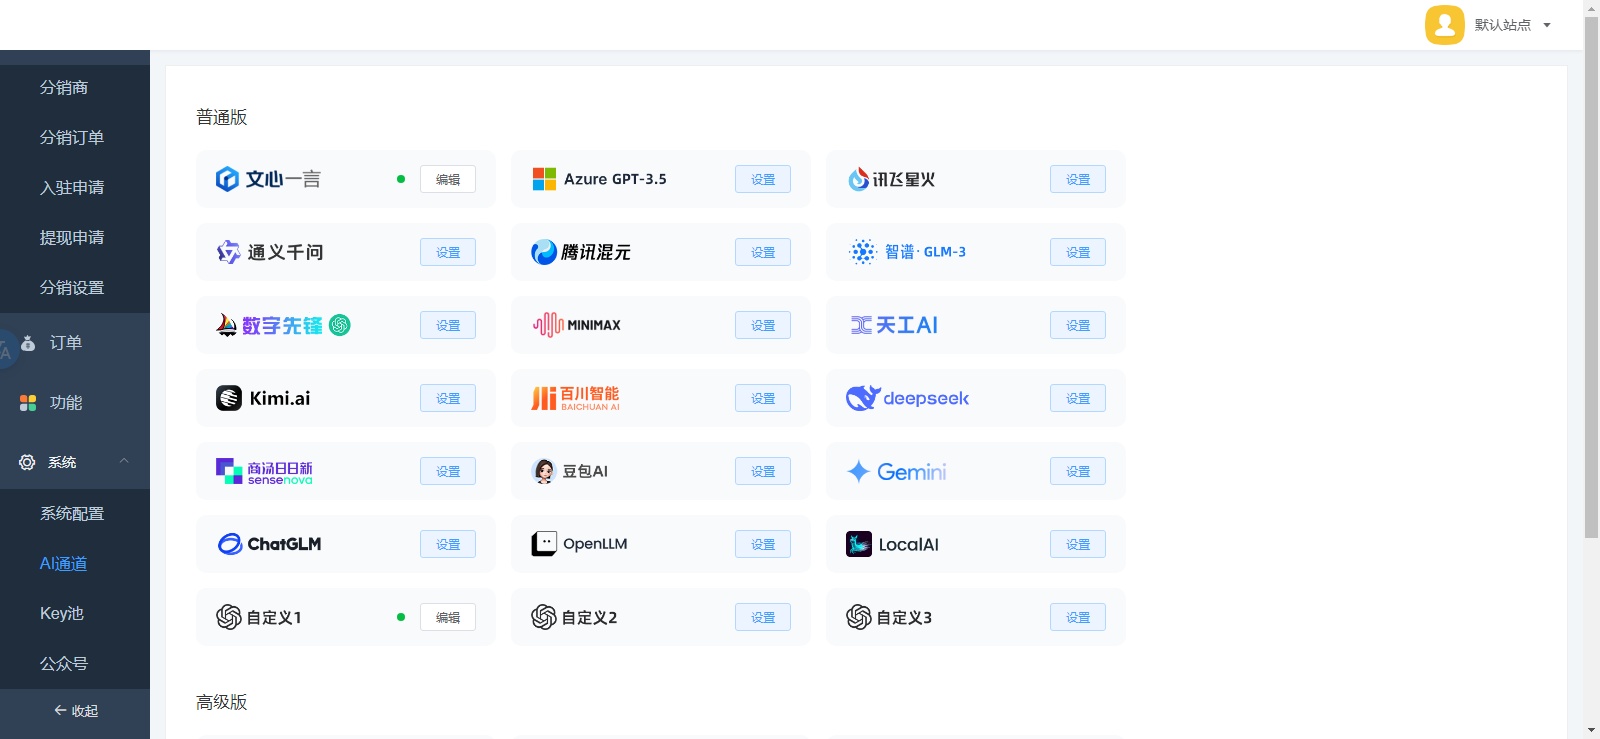
Task: Go to 入驻申请 page
Action: point(72,188)
